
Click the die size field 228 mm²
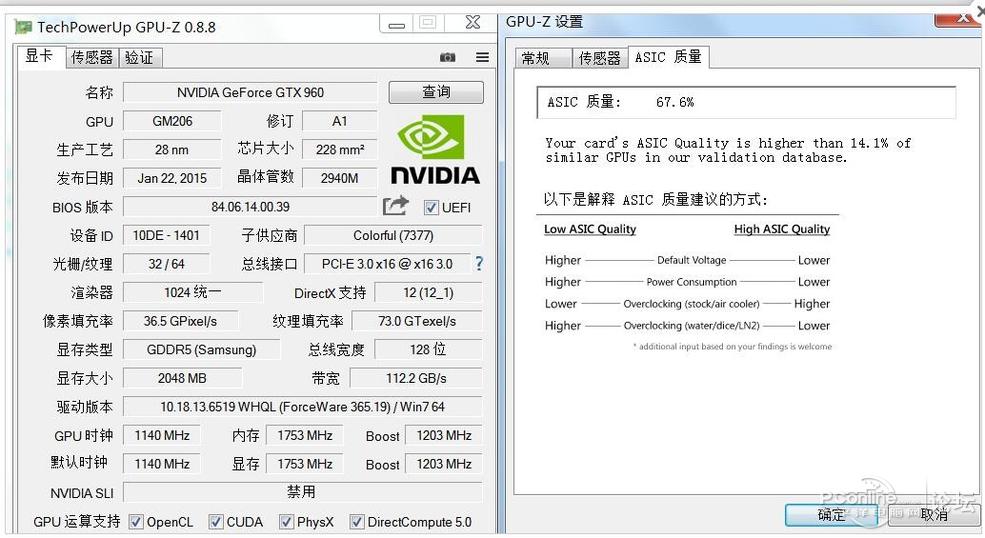(x=340, y=150)
